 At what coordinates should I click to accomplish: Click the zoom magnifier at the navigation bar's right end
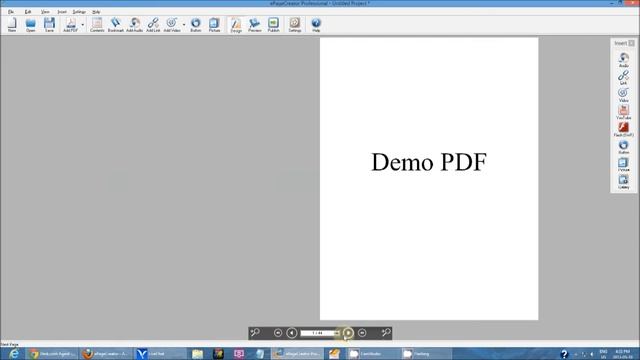click(x=386, y=333)
